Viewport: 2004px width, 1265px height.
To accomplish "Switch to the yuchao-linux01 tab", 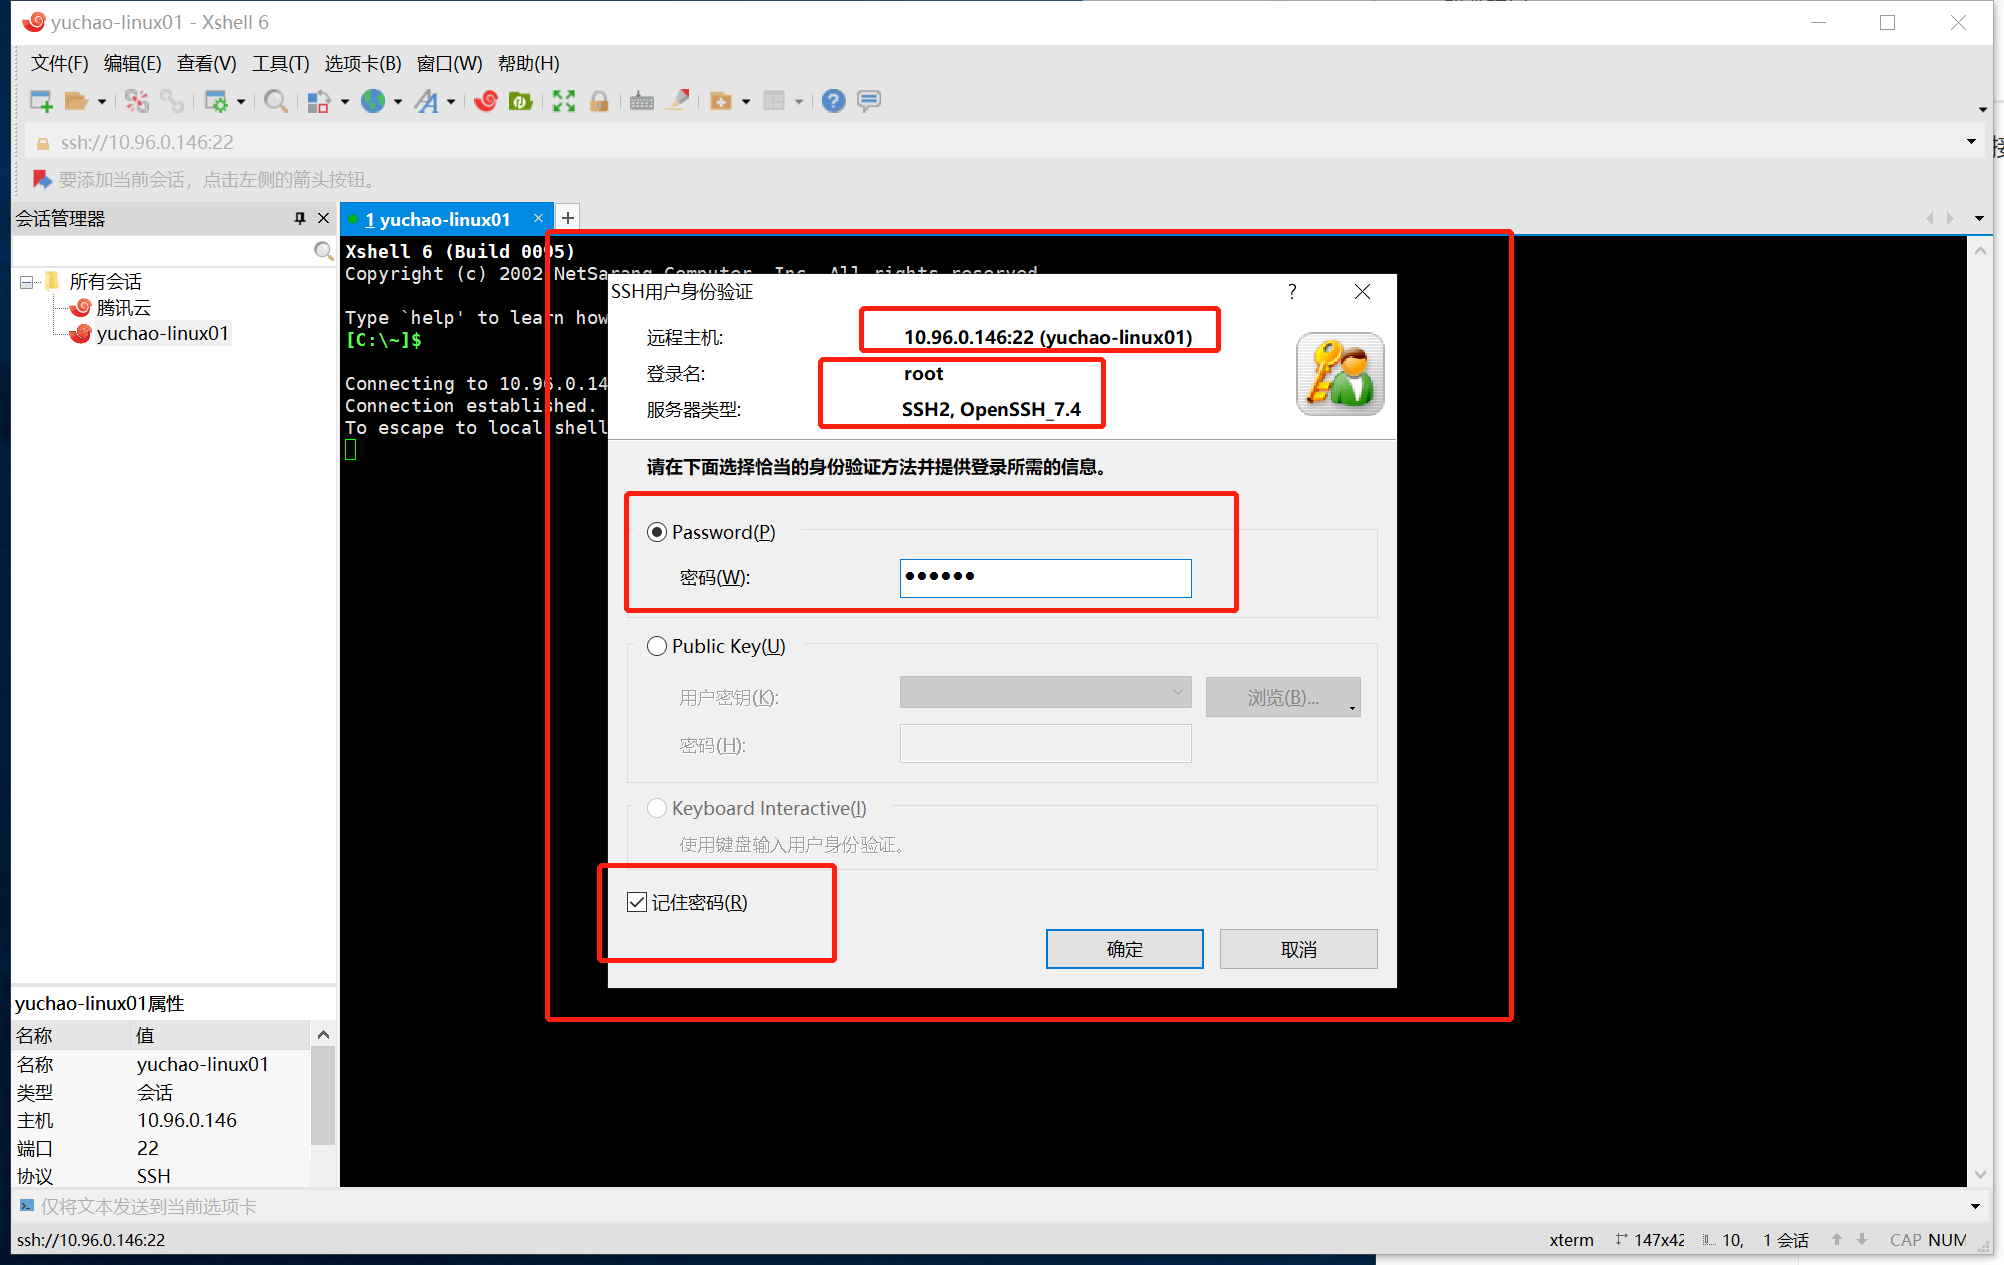I will tap(437, 219).
